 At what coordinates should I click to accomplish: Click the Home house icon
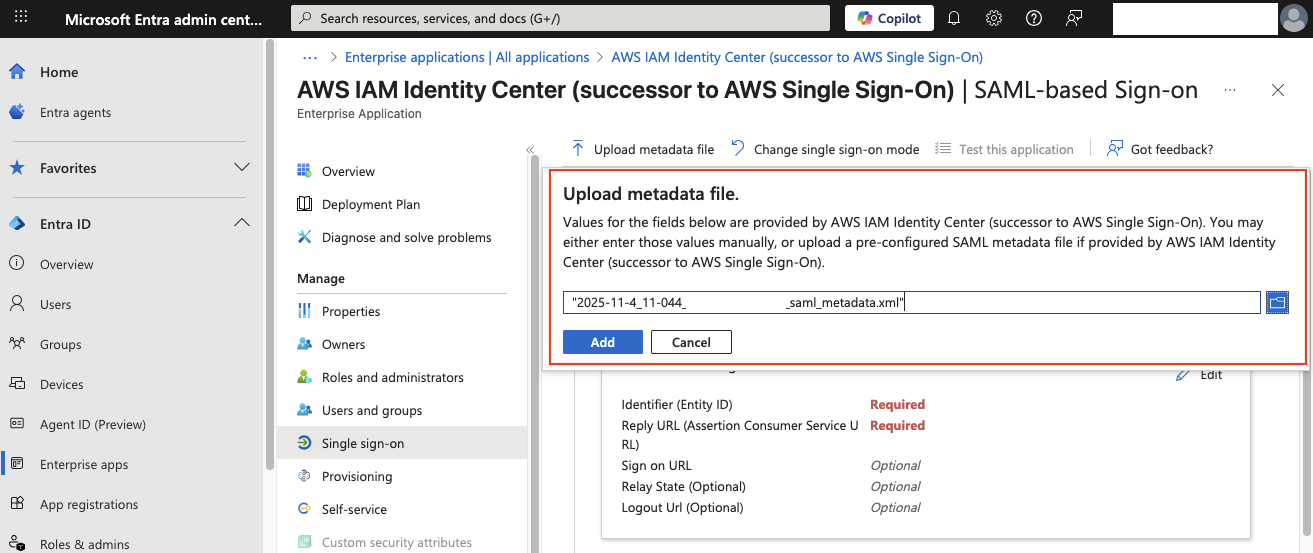(17, 72)
